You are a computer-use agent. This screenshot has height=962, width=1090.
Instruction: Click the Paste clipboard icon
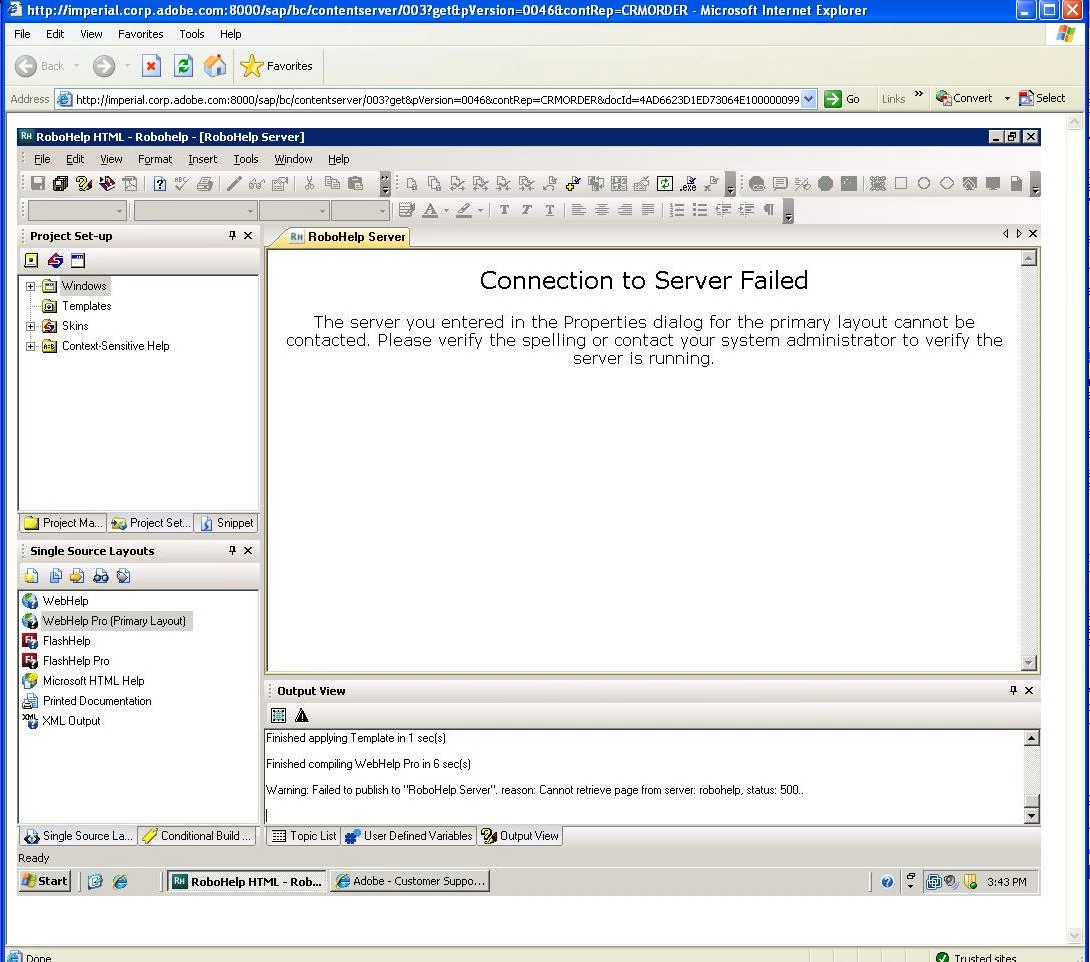[x=355, y=184]
